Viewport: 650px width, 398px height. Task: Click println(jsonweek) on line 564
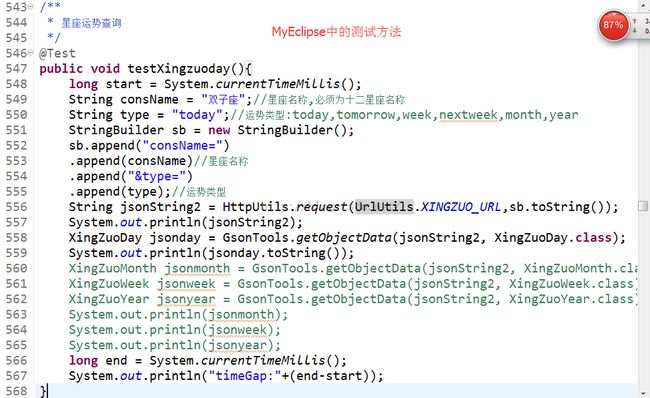211,330
